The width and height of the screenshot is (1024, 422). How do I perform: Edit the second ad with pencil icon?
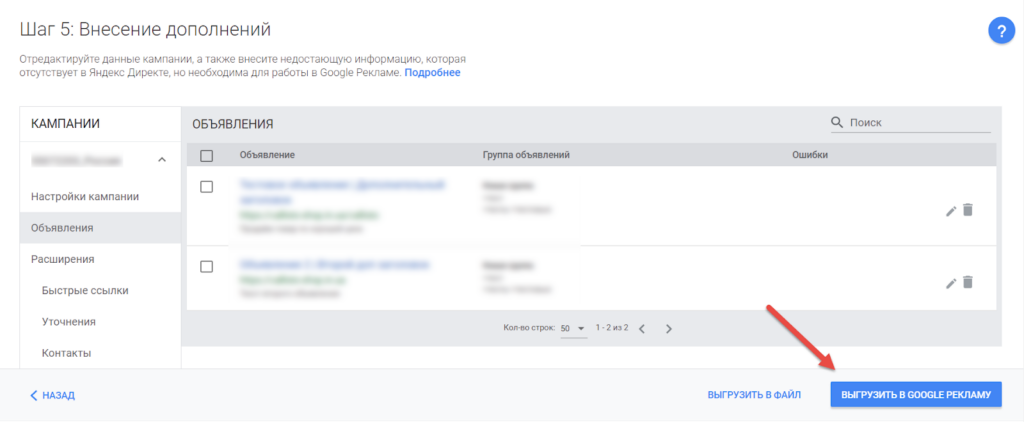(x=951, y=283)
